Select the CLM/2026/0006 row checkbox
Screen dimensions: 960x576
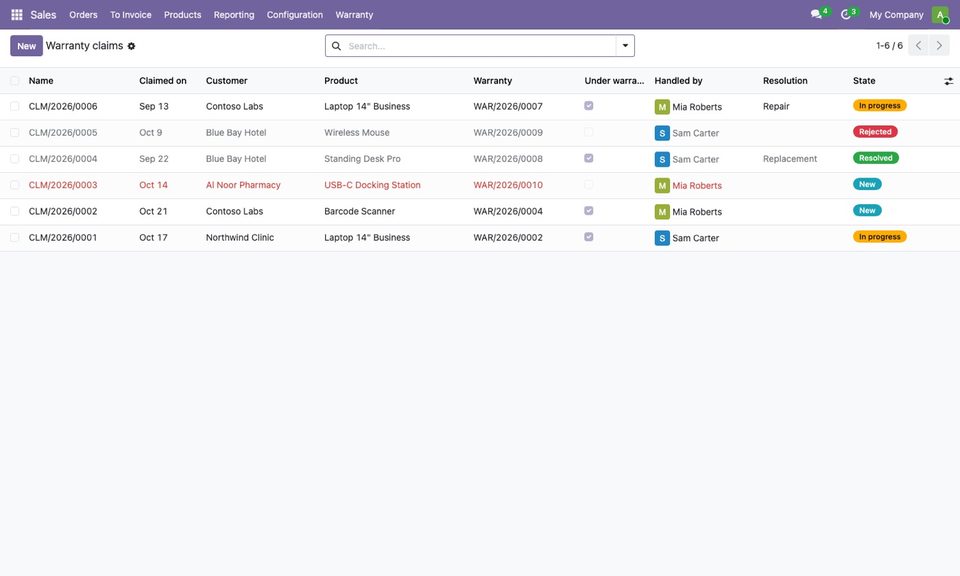pos(15,107)
